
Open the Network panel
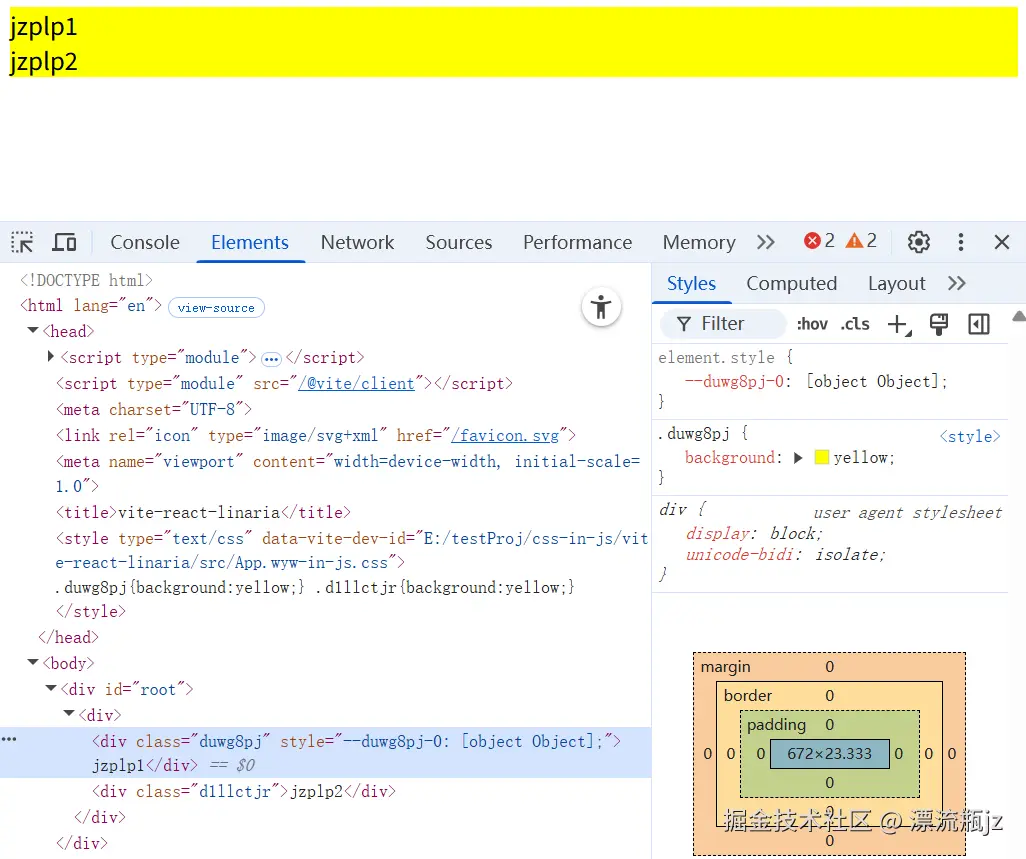[x=357, y=242]
